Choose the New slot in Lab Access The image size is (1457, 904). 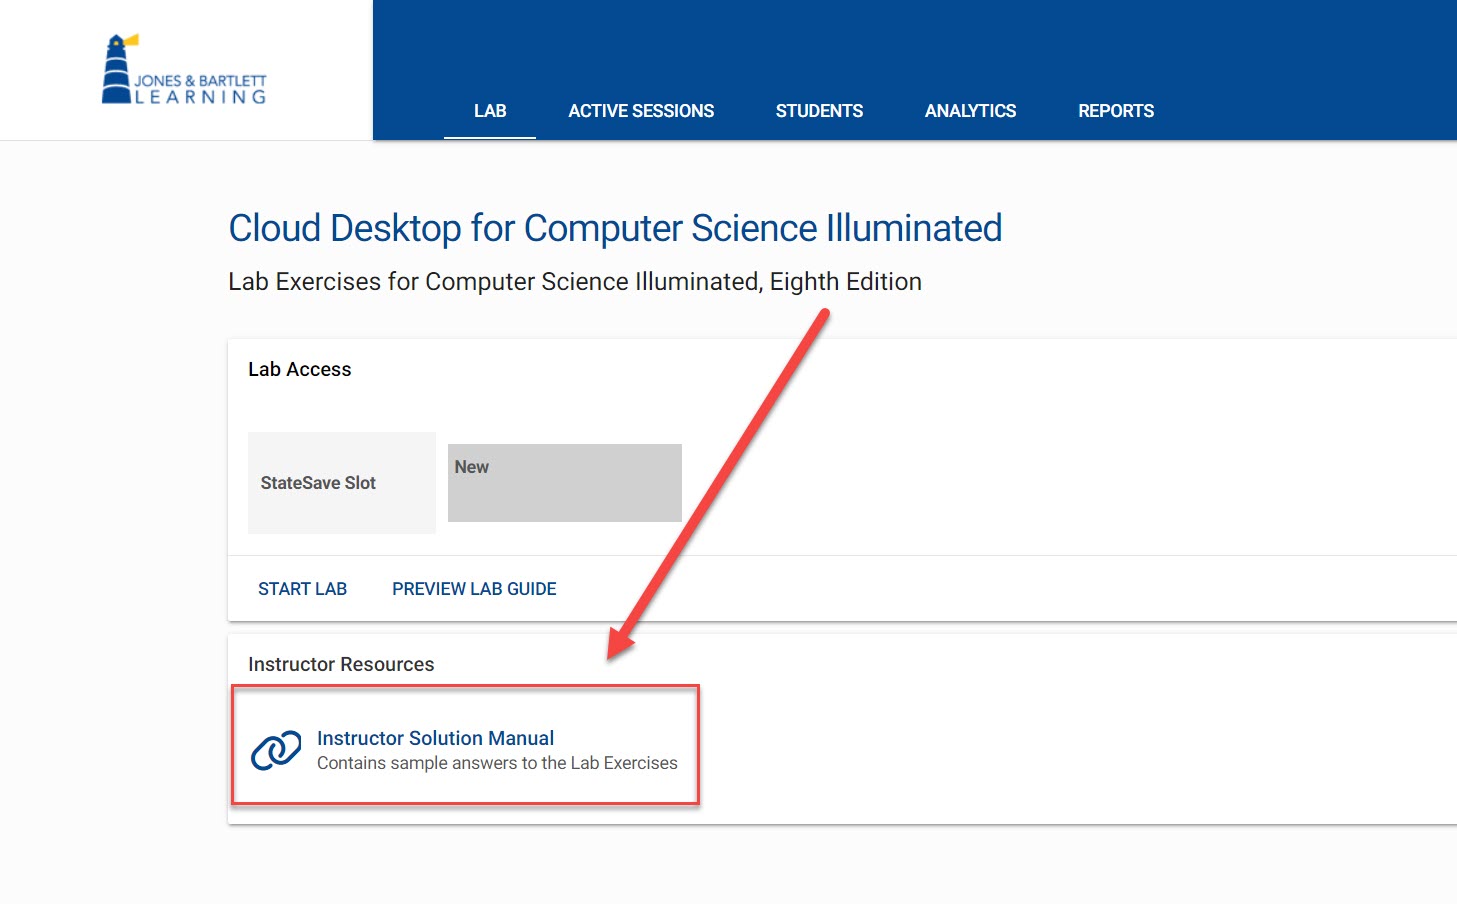[564, 482]
